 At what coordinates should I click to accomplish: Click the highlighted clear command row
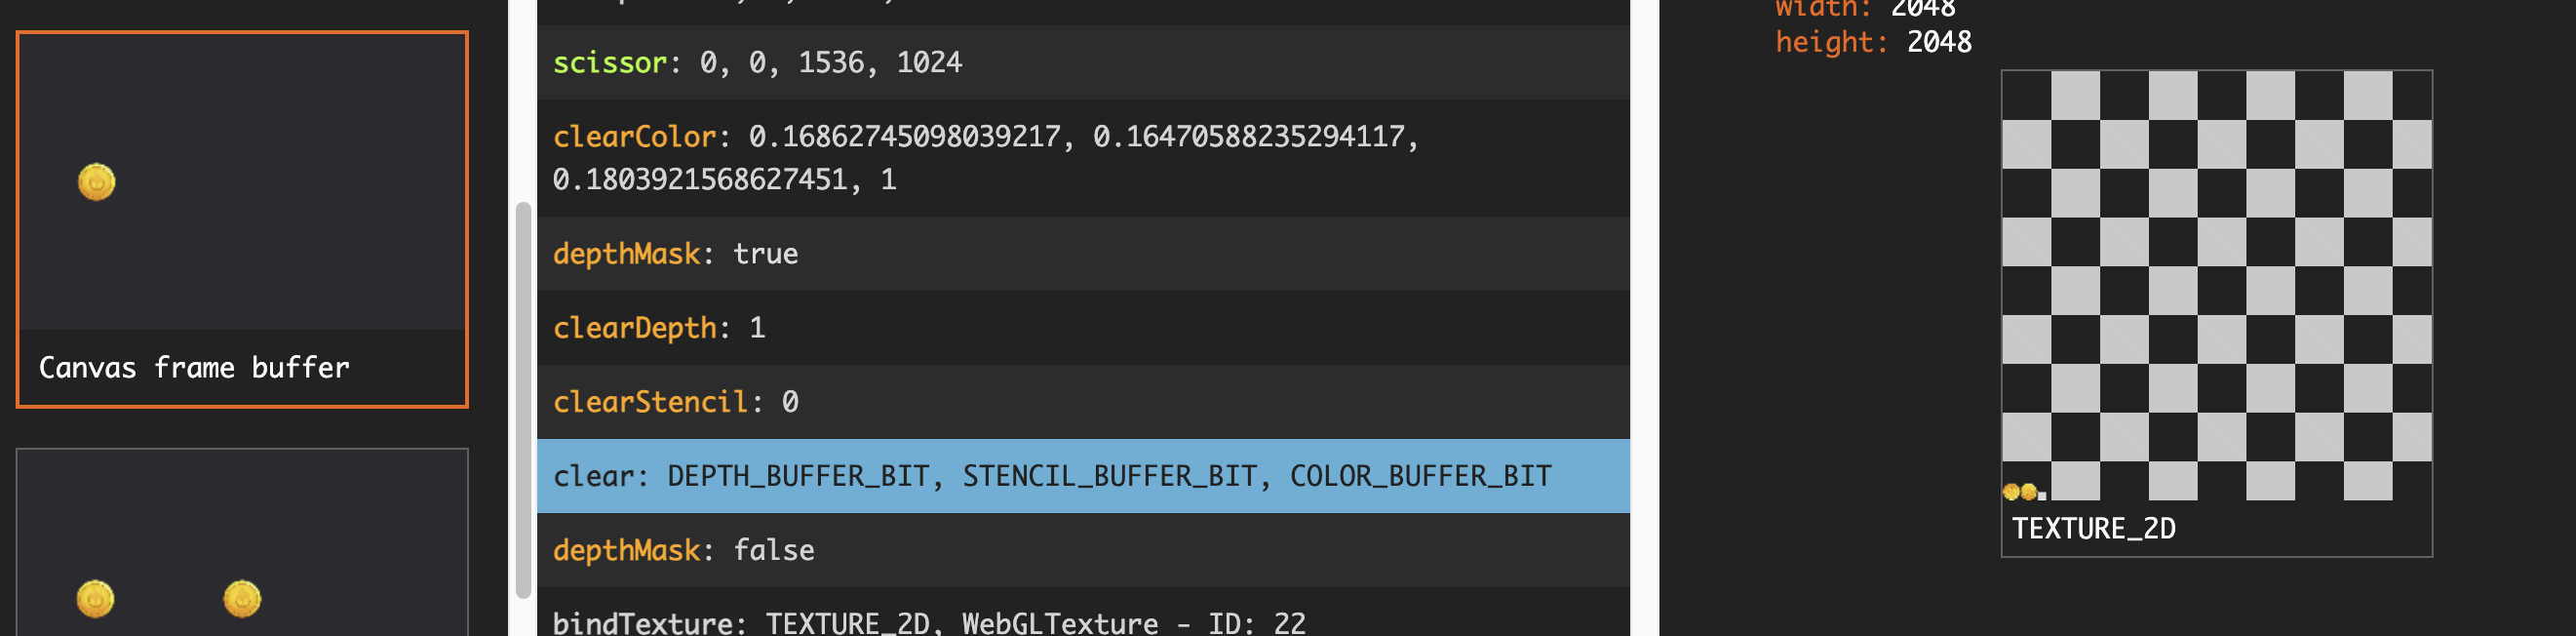pyautogui.click(x=1083, y=476)
